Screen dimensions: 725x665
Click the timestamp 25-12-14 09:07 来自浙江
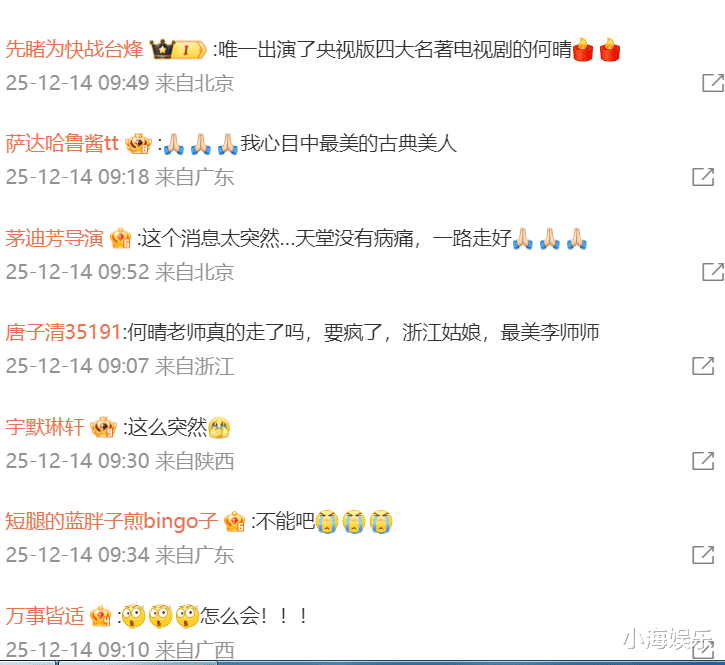tap(120, 366)
